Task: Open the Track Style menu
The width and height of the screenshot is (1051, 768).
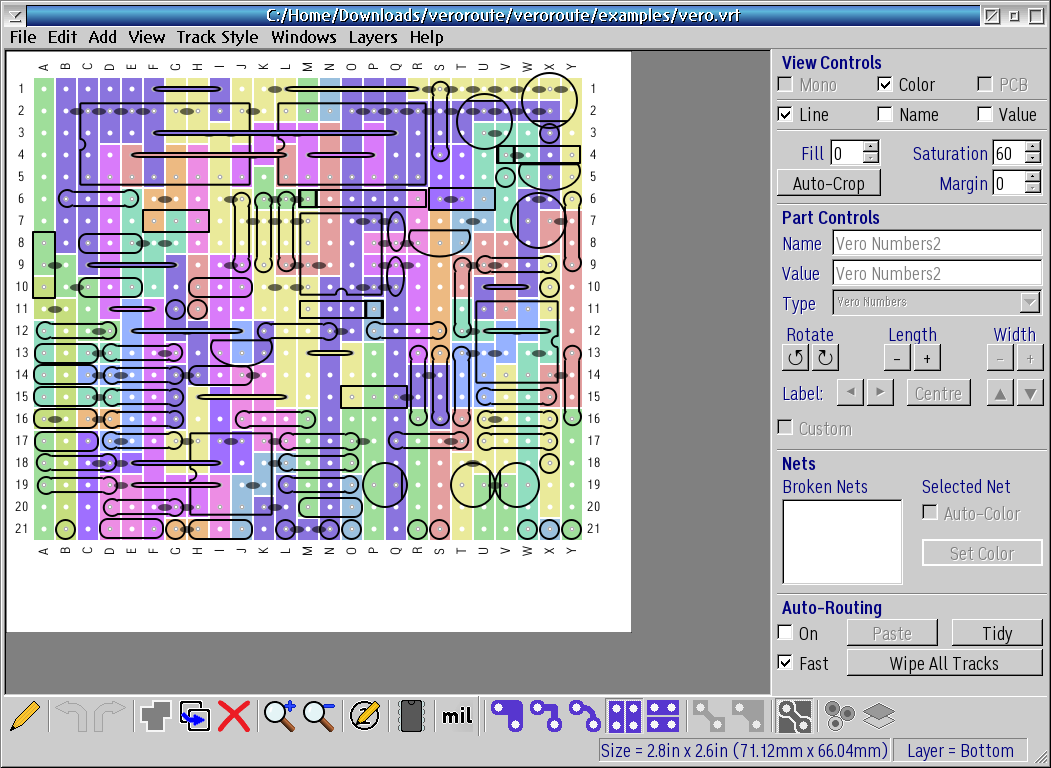Action: [x=217, y=37]
